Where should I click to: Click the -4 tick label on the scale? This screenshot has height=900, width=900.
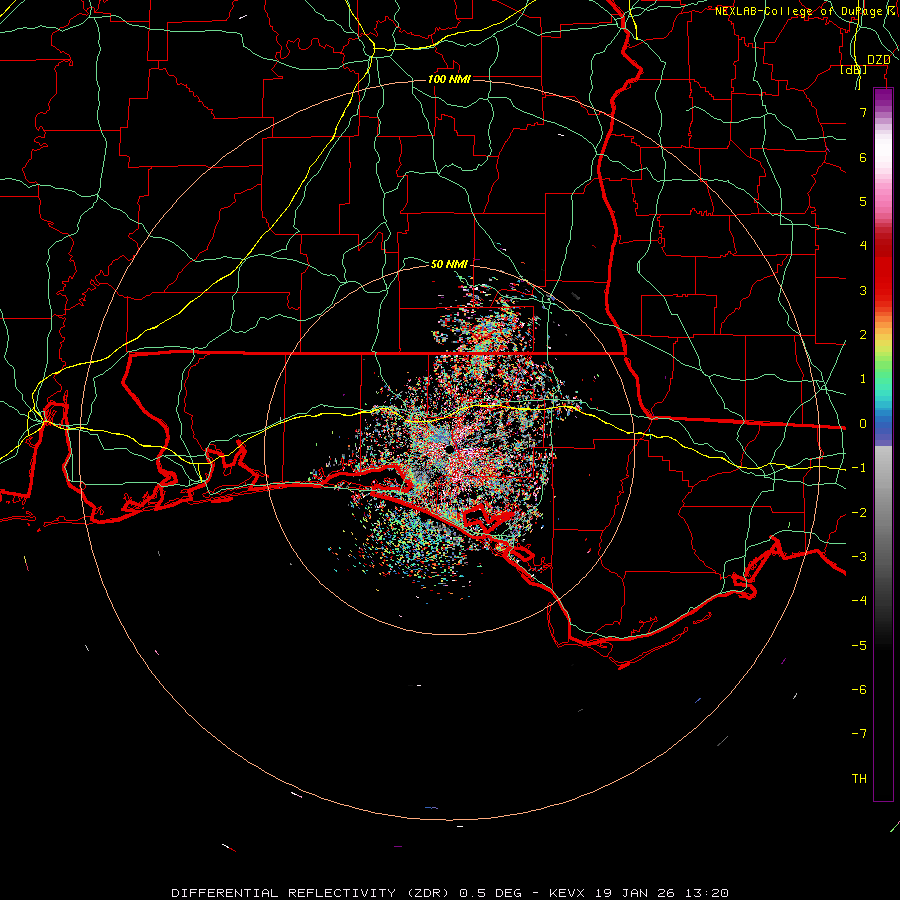859,600
